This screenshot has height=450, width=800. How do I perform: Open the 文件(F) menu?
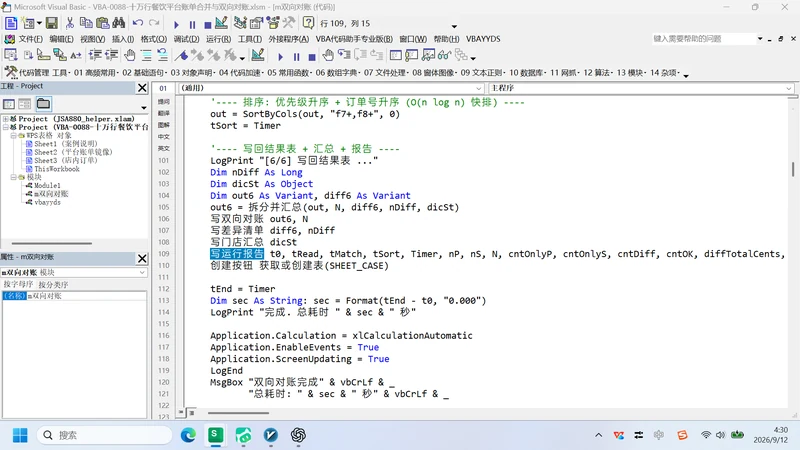(x=31, y=39)
